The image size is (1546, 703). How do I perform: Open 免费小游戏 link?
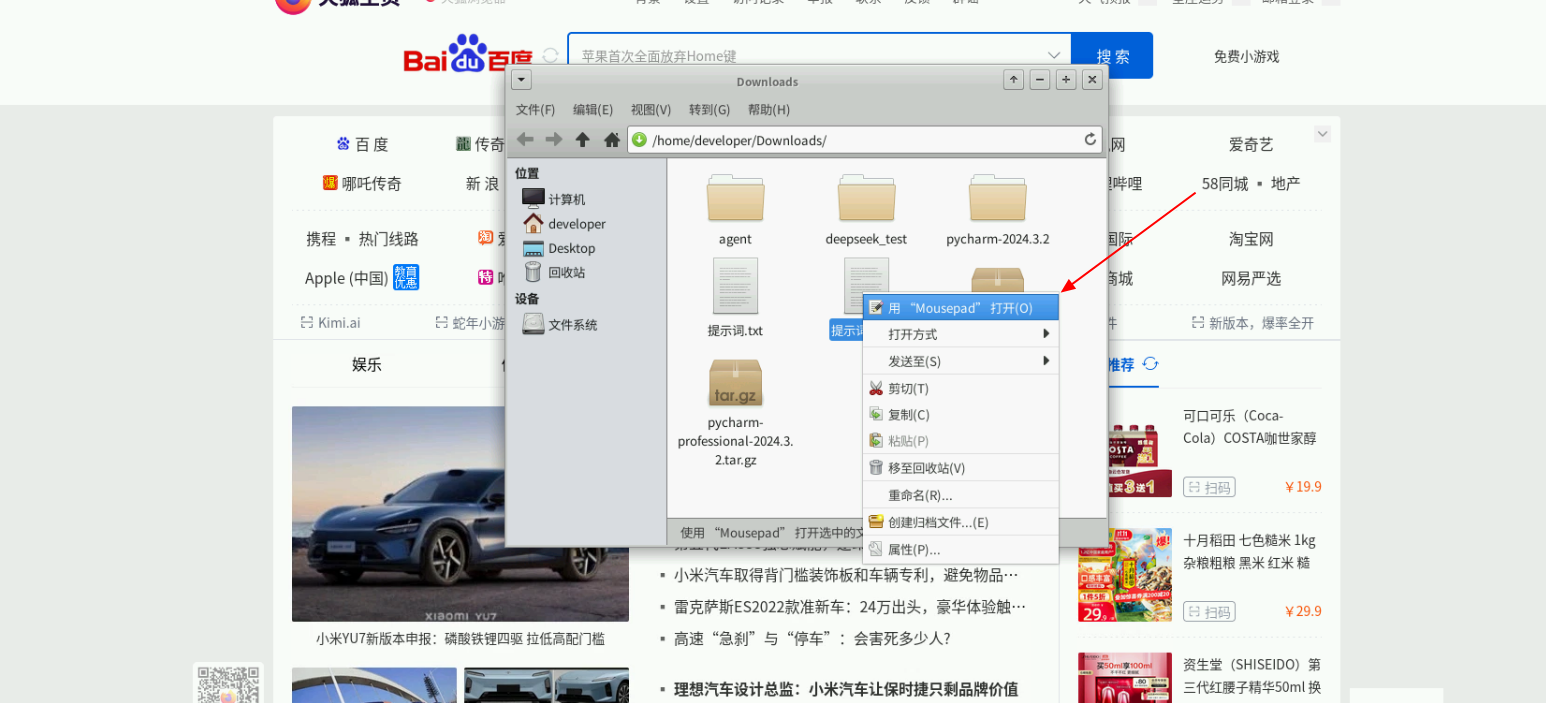[1246, 56]
